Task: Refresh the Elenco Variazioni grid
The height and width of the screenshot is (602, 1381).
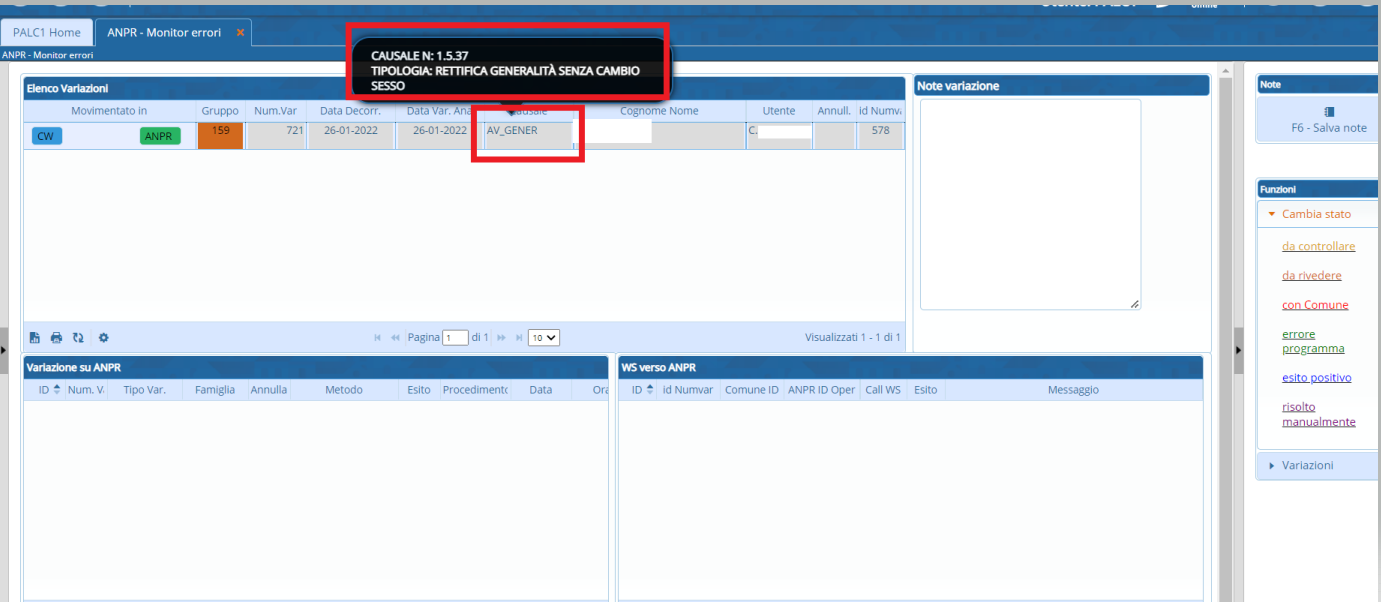Action: click(78, 338)
